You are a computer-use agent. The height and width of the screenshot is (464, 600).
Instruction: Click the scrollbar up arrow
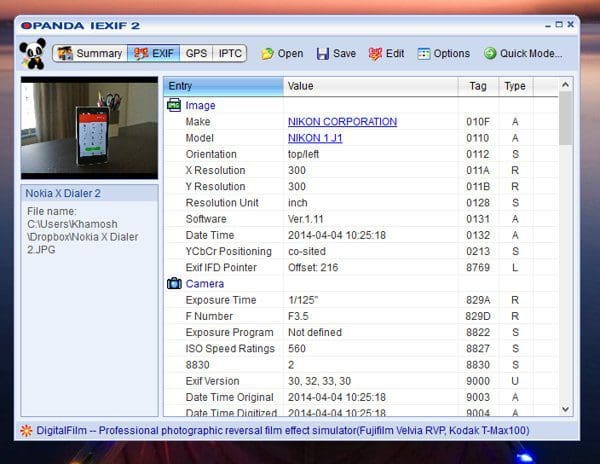click(x=565, y=85)
